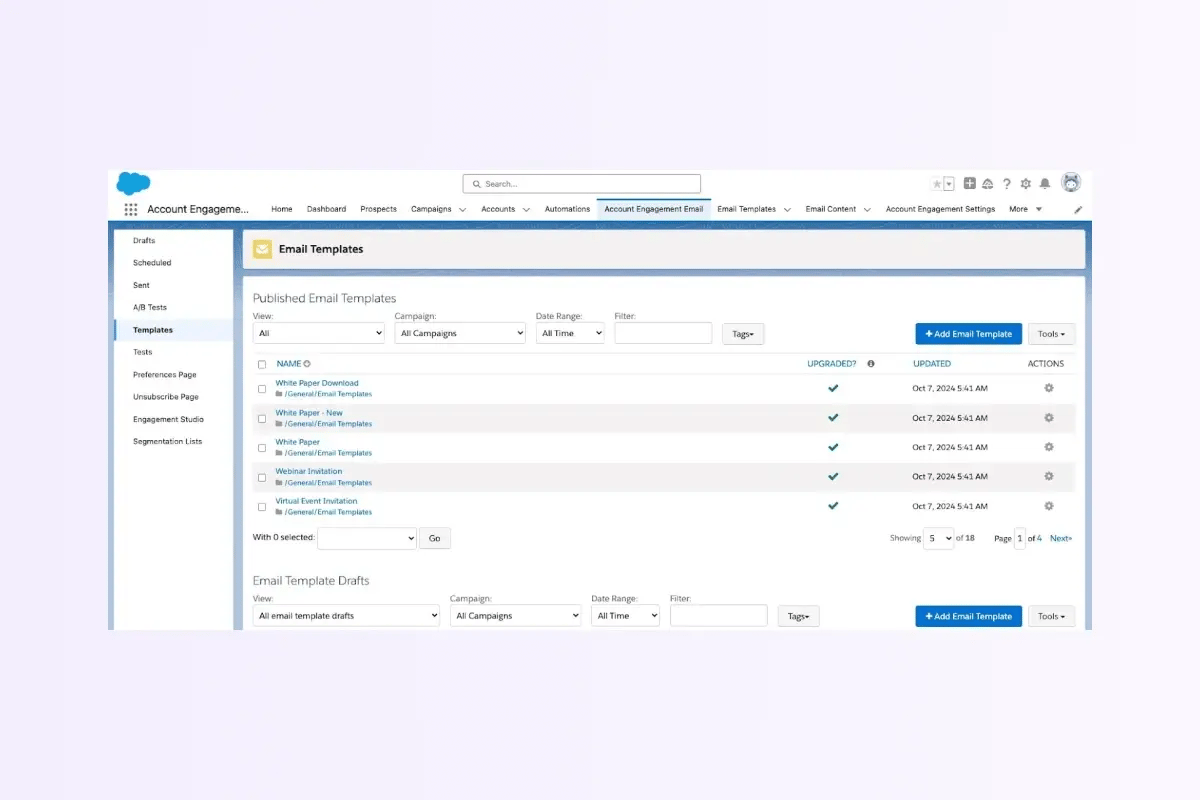Click the Showing page size selector
Viewport: 1200px width, 800px height.
pos(938,538)
